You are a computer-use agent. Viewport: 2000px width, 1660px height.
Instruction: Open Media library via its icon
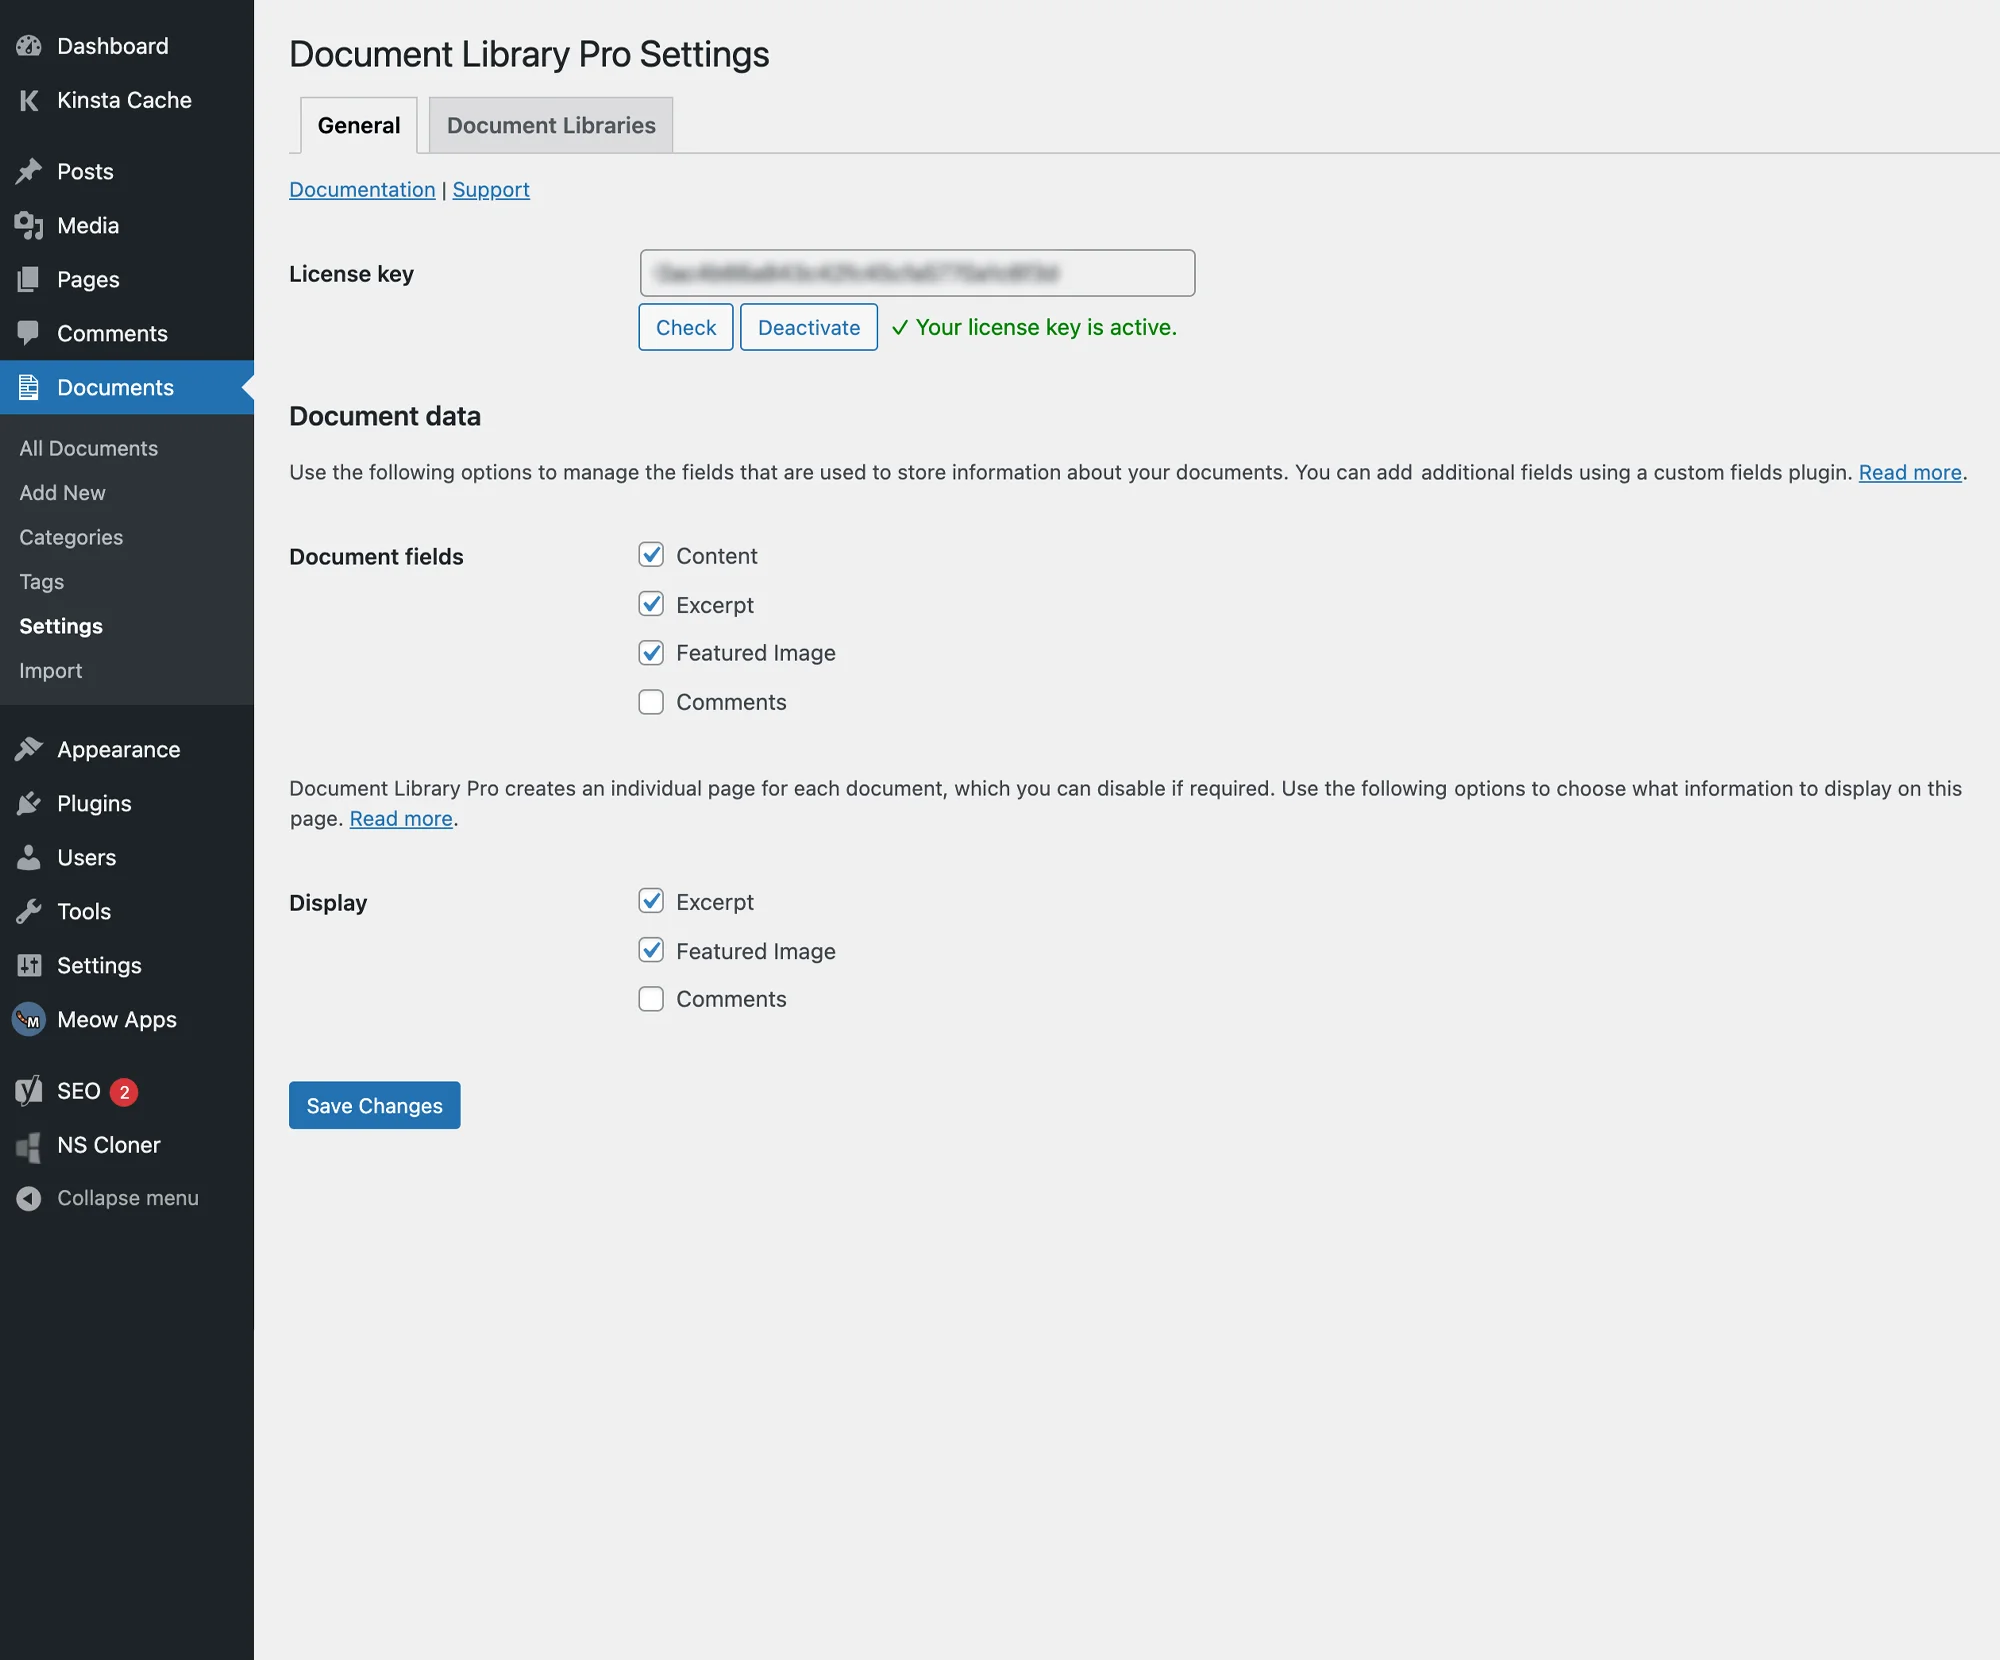coord(29,225)
